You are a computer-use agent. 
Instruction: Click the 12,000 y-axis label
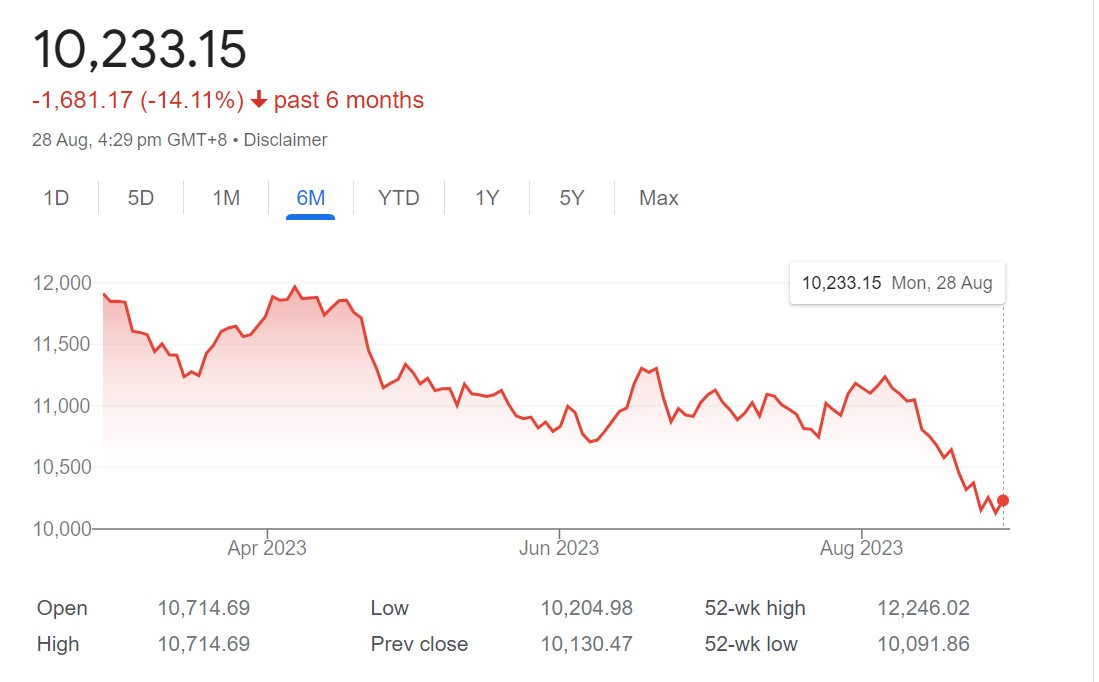click(x=62, y=283)
